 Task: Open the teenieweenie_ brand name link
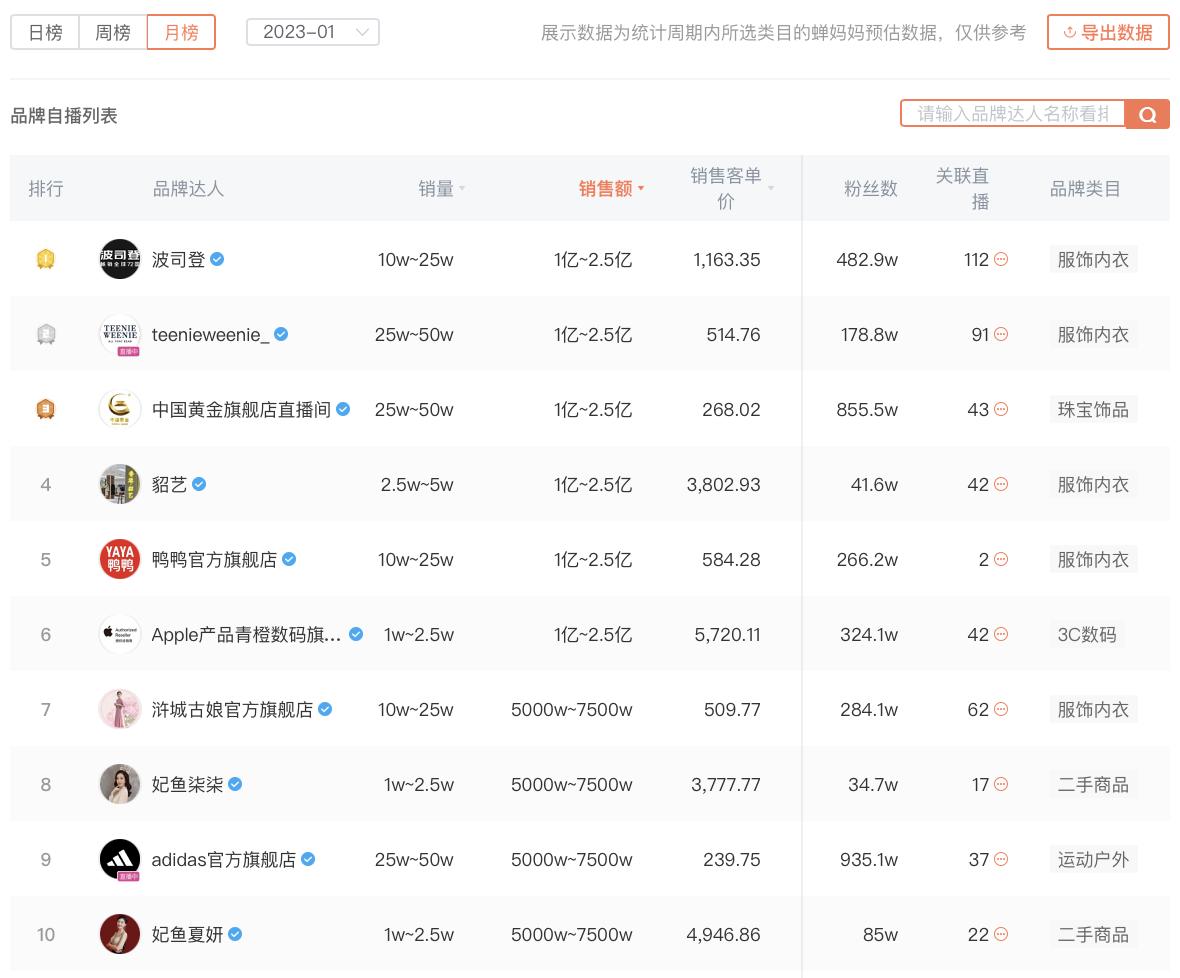(x=210, y=335)
